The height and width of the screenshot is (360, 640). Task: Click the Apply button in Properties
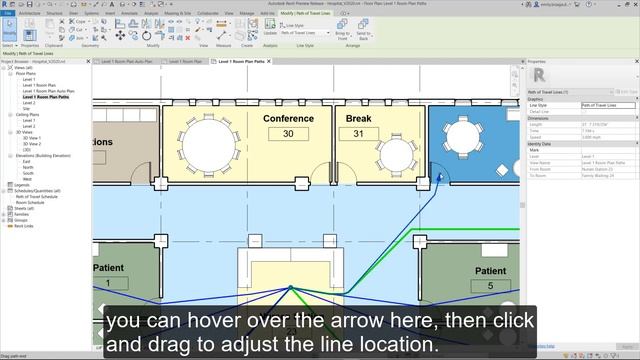point(627,346)
